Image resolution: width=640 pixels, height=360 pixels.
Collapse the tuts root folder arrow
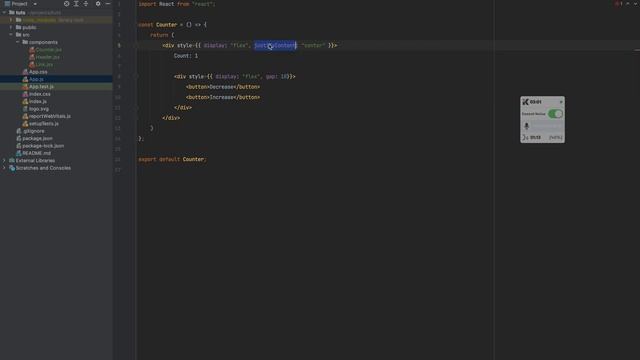point(4,13)
